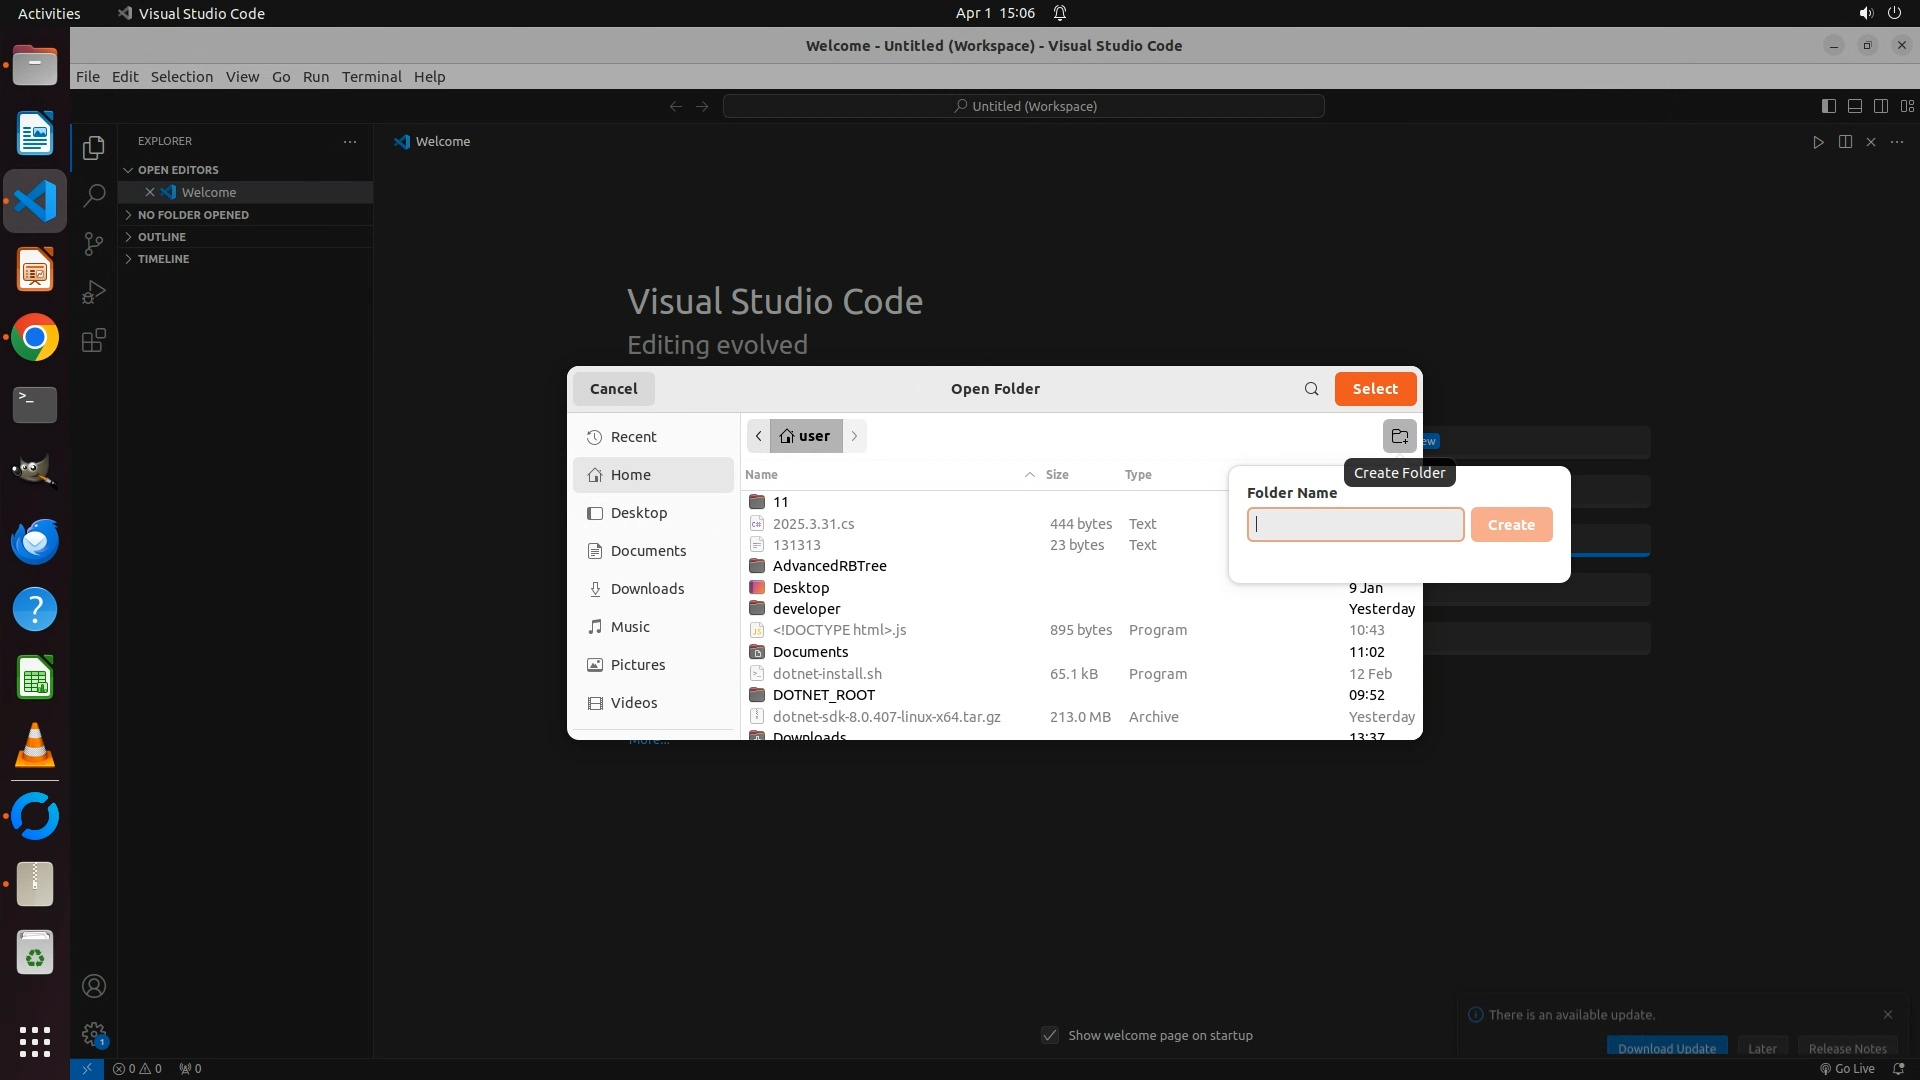
Task: Expand the Timeline section
Action: 163,259
